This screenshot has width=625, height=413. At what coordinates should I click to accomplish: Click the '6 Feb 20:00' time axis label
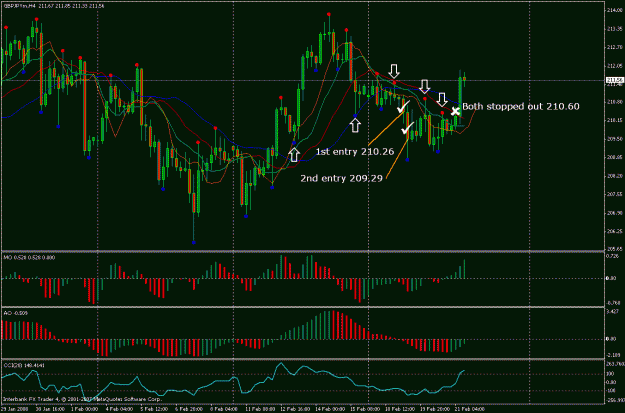pyautogui.click(x=189, y=409)
